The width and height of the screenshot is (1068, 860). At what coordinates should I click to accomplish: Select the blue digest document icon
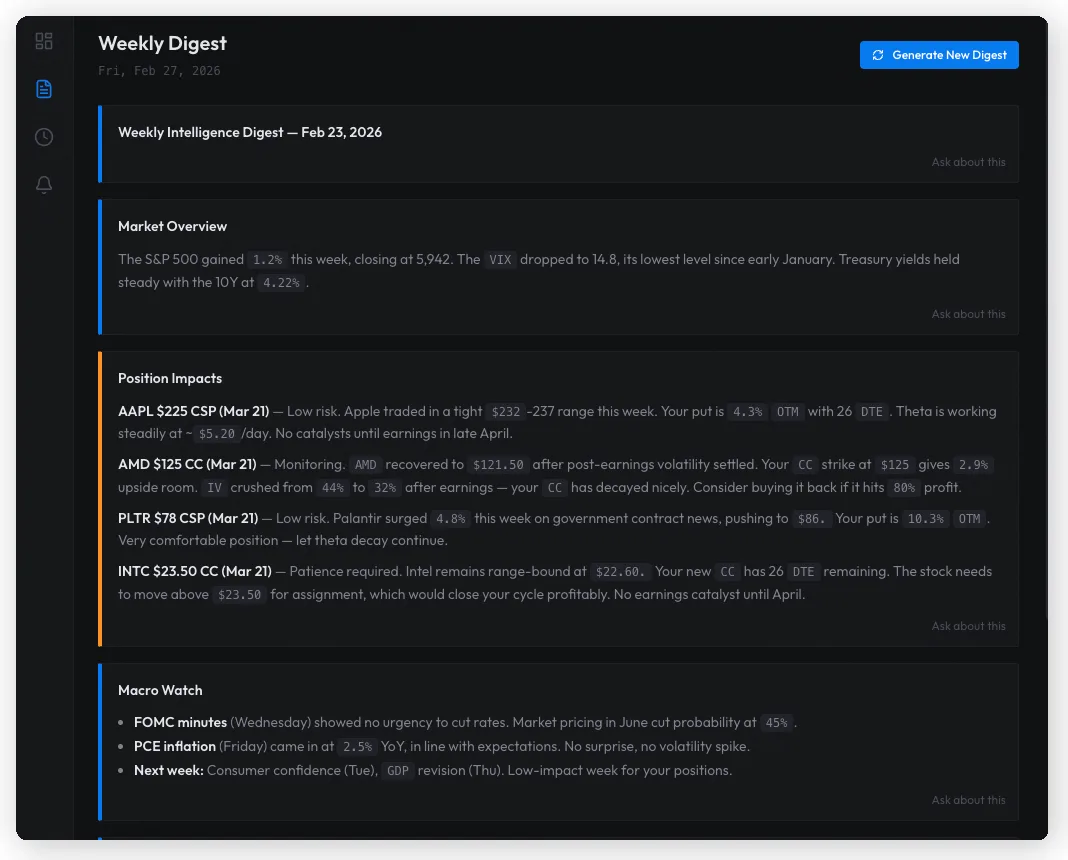[x=44, y=89]
